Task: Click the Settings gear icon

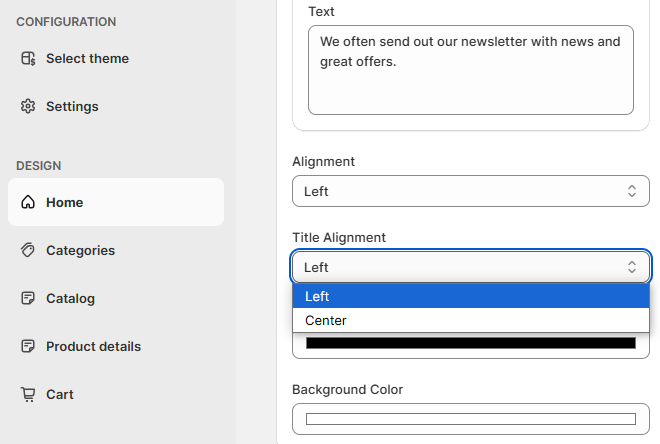Action: [x=28, y=106]
